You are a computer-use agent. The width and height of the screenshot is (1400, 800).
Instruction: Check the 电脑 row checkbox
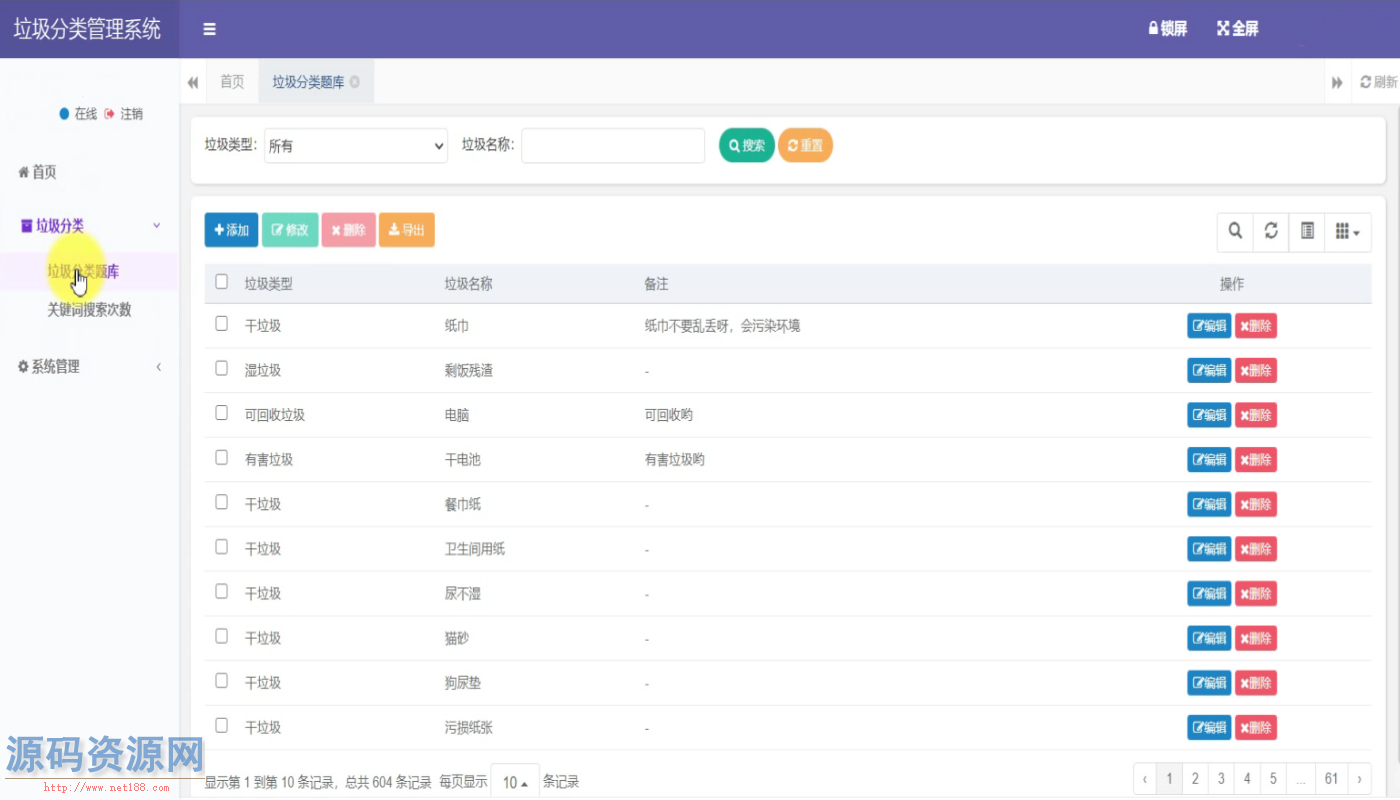(222, 413)
